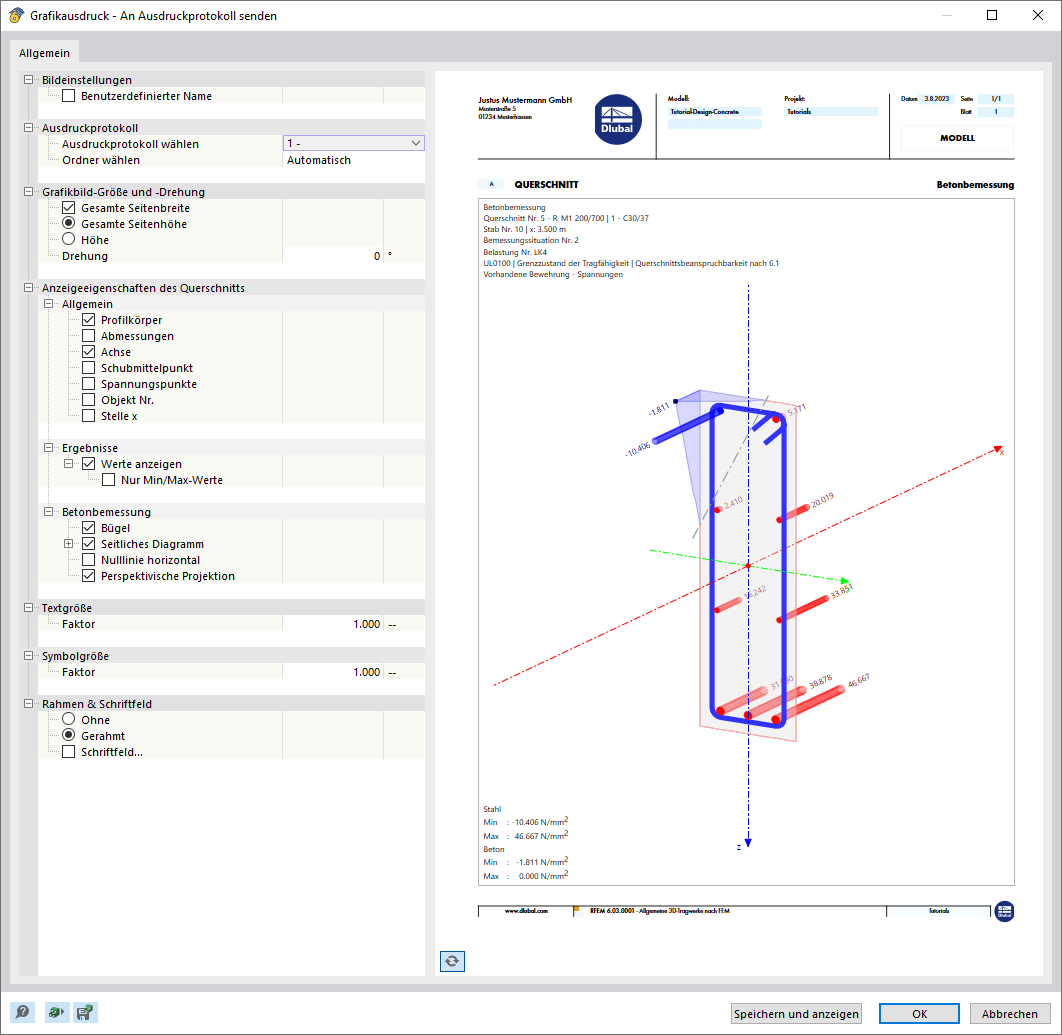Select Gesamte Seitenhöhe radio button
1062x1035 pixels.
(68, 224)
